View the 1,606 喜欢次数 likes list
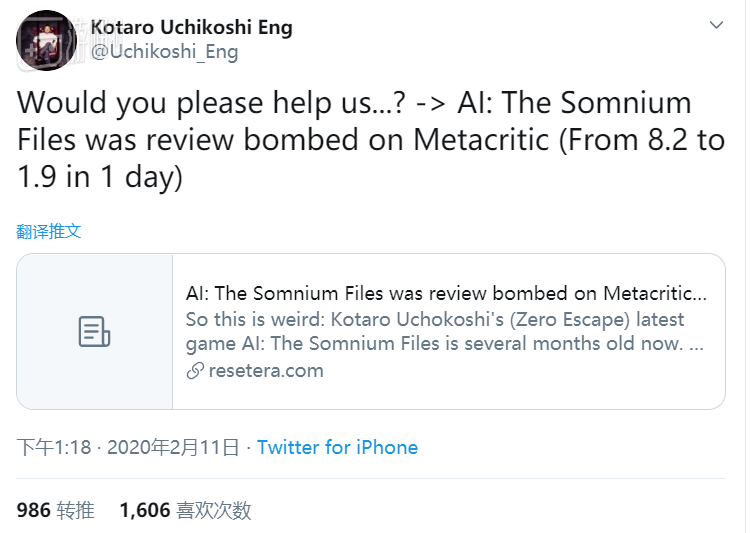The image size is (750, 533). tap(185, 510)
